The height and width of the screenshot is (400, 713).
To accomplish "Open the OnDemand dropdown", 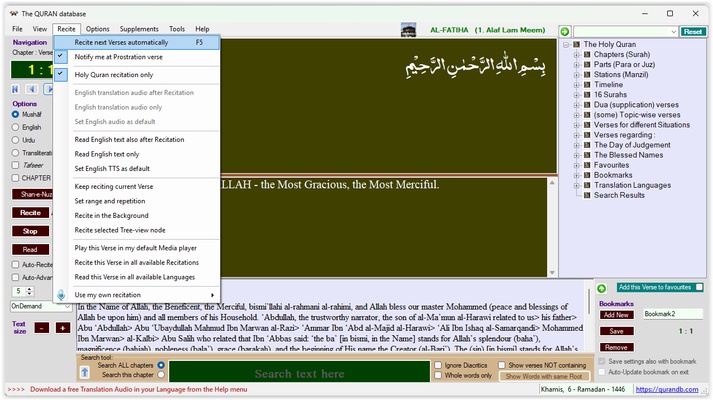I will (67, 306).
